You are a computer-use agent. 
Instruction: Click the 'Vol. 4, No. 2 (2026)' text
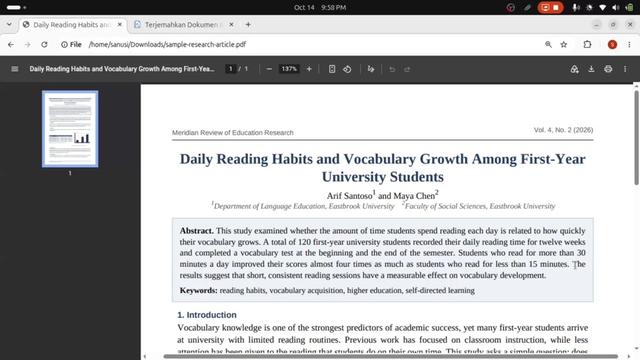click(563, 130)
